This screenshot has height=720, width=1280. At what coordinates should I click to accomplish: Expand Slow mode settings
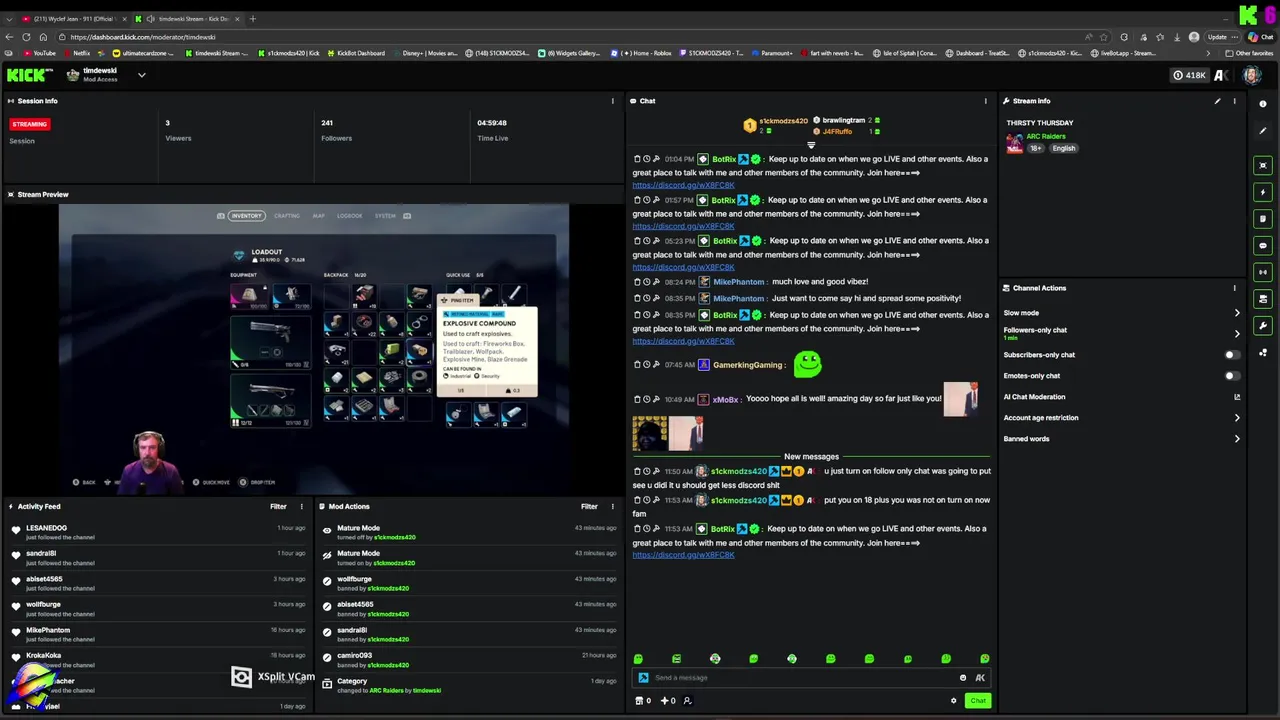coord(1121,313)
